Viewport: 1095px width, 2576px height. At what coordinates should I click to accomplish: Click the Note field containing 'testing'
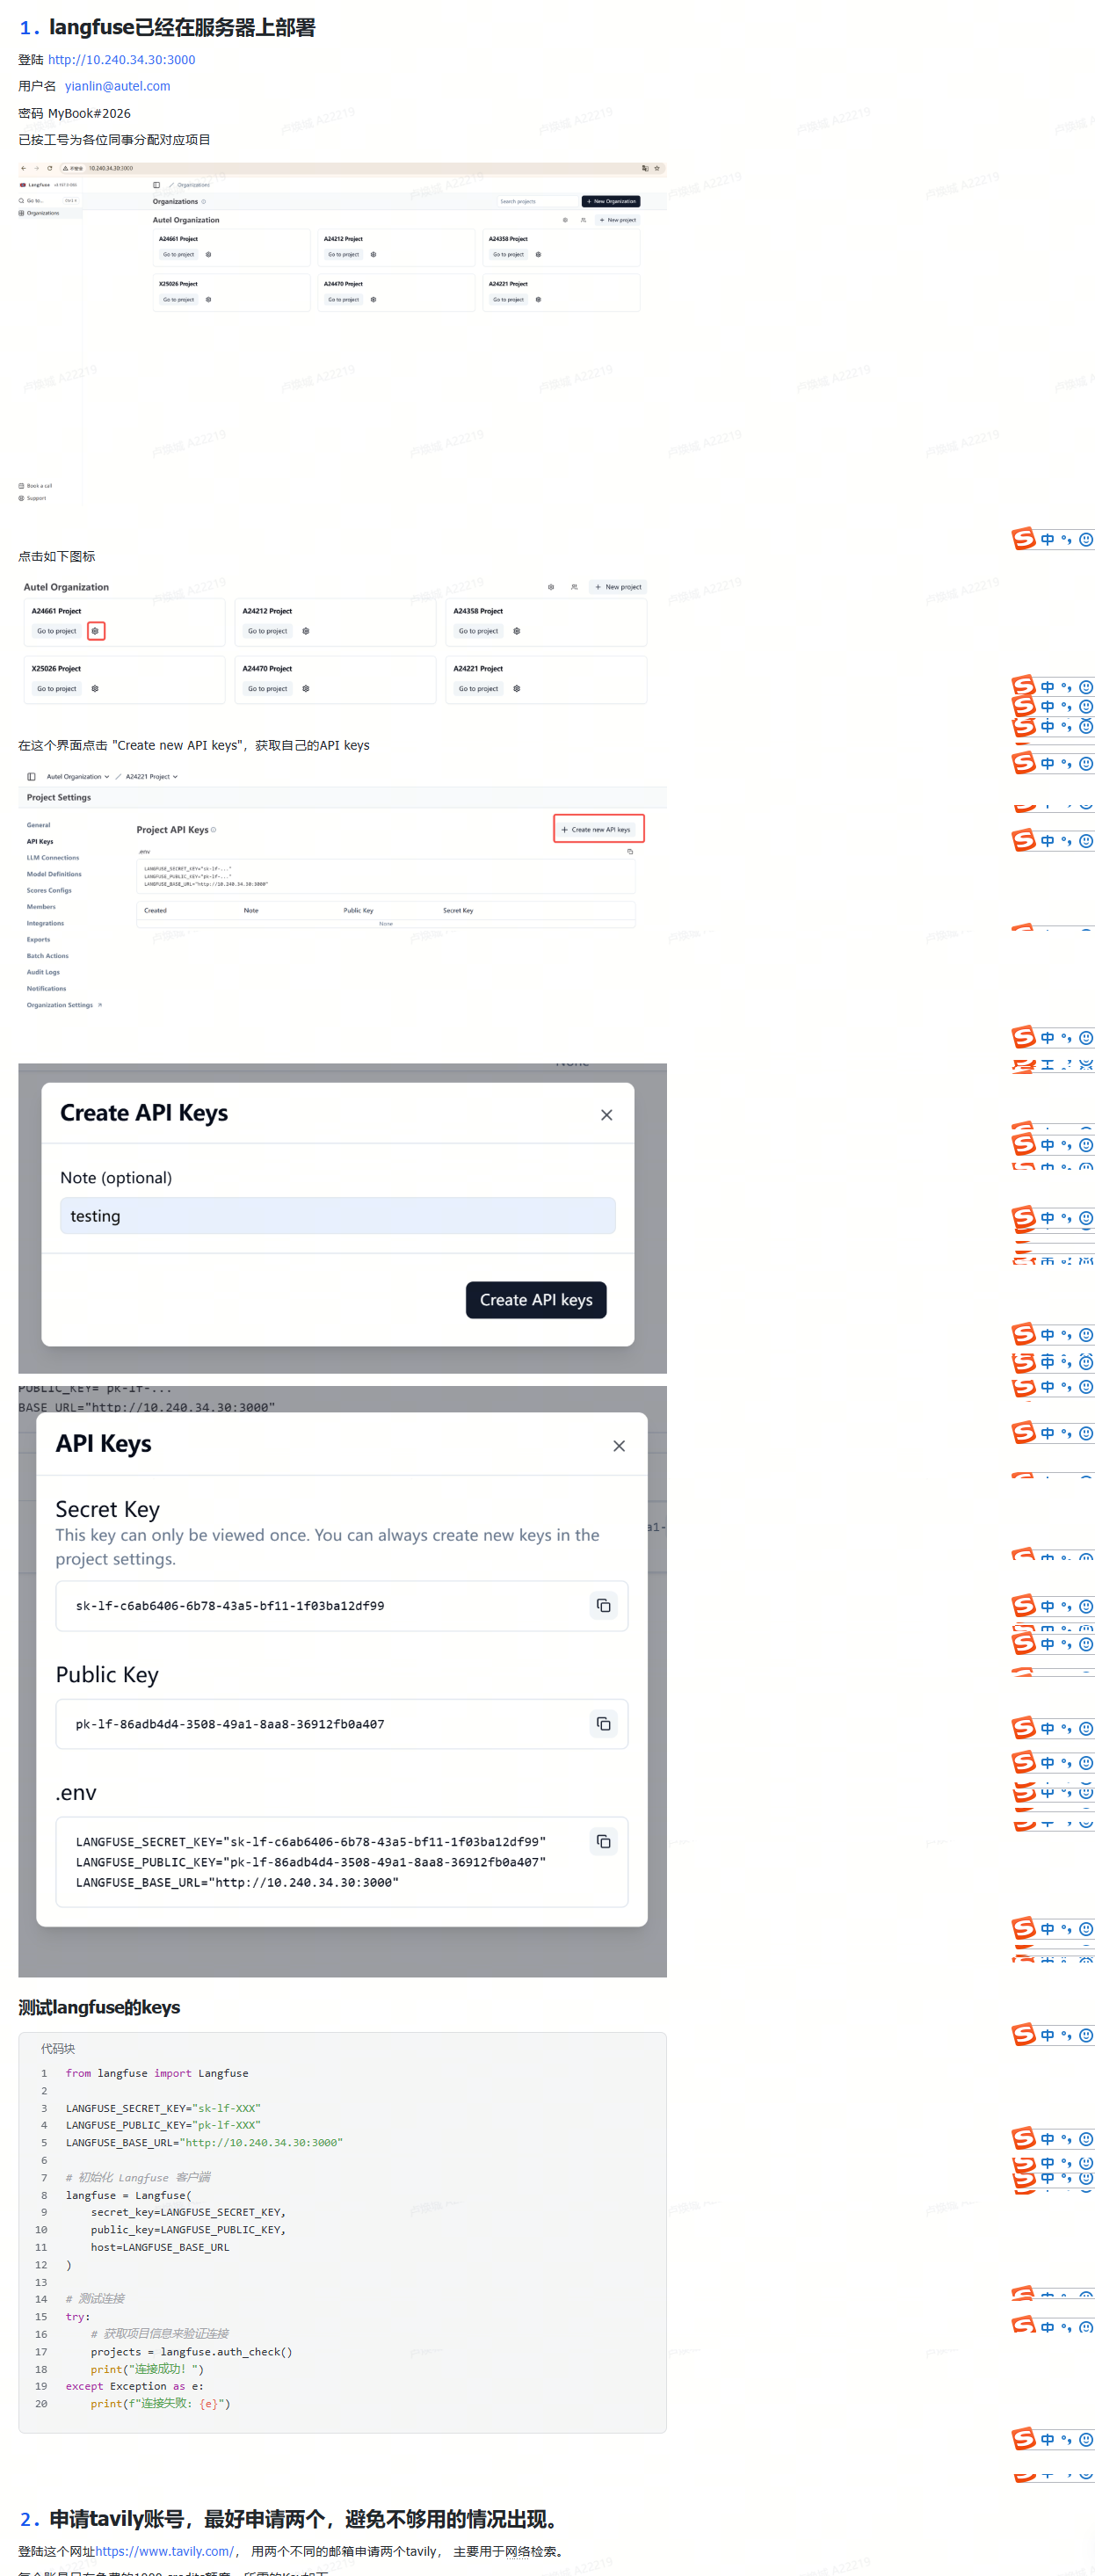pos(338,1216)
